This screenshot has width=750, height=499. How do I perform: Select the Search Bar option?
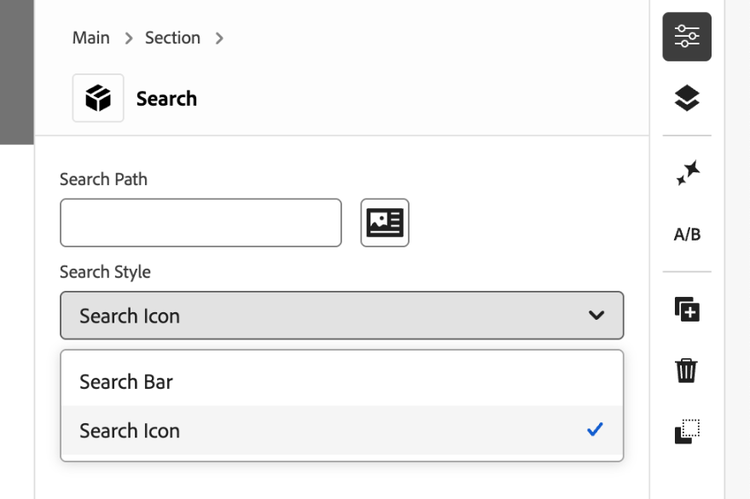tap(126, 382)
